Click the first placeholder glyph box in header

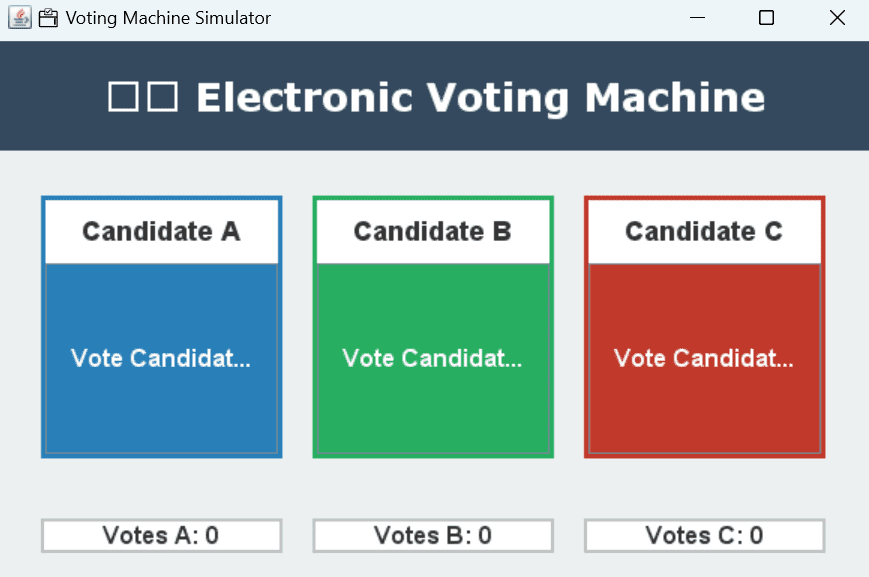123,96
